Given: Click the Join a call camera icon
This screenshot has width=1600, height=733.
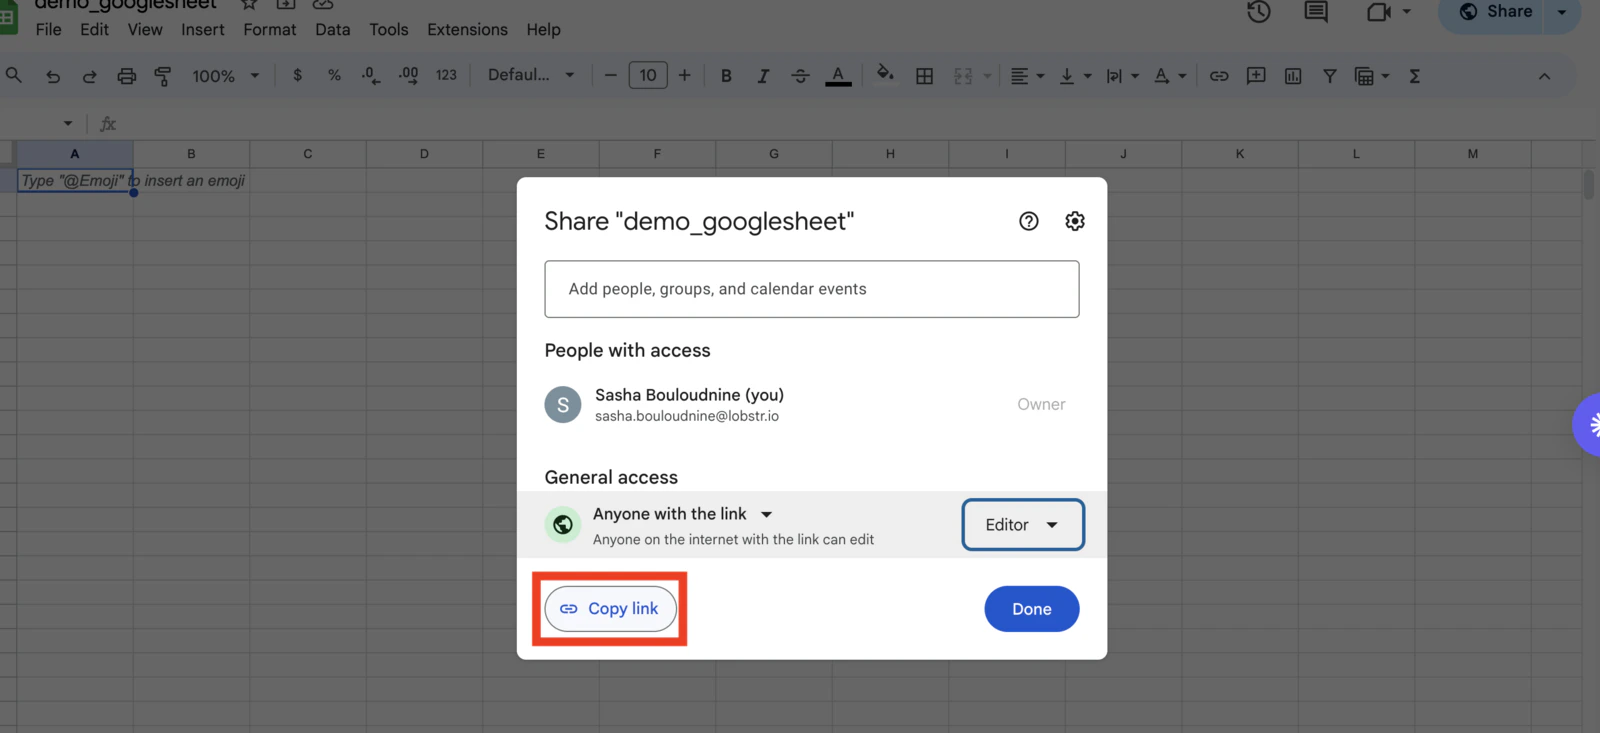Looking at the screenshot, I should [x=1379, y=11].
